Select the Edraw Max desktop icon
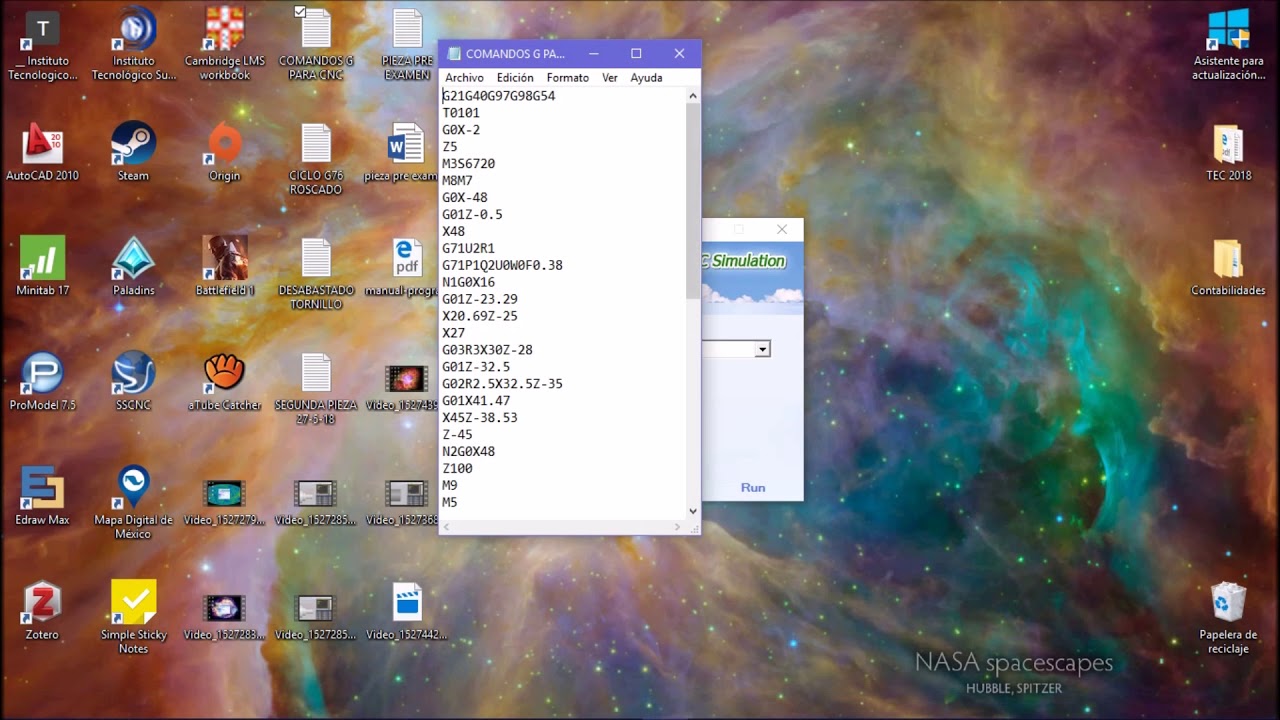 (42, 496)
